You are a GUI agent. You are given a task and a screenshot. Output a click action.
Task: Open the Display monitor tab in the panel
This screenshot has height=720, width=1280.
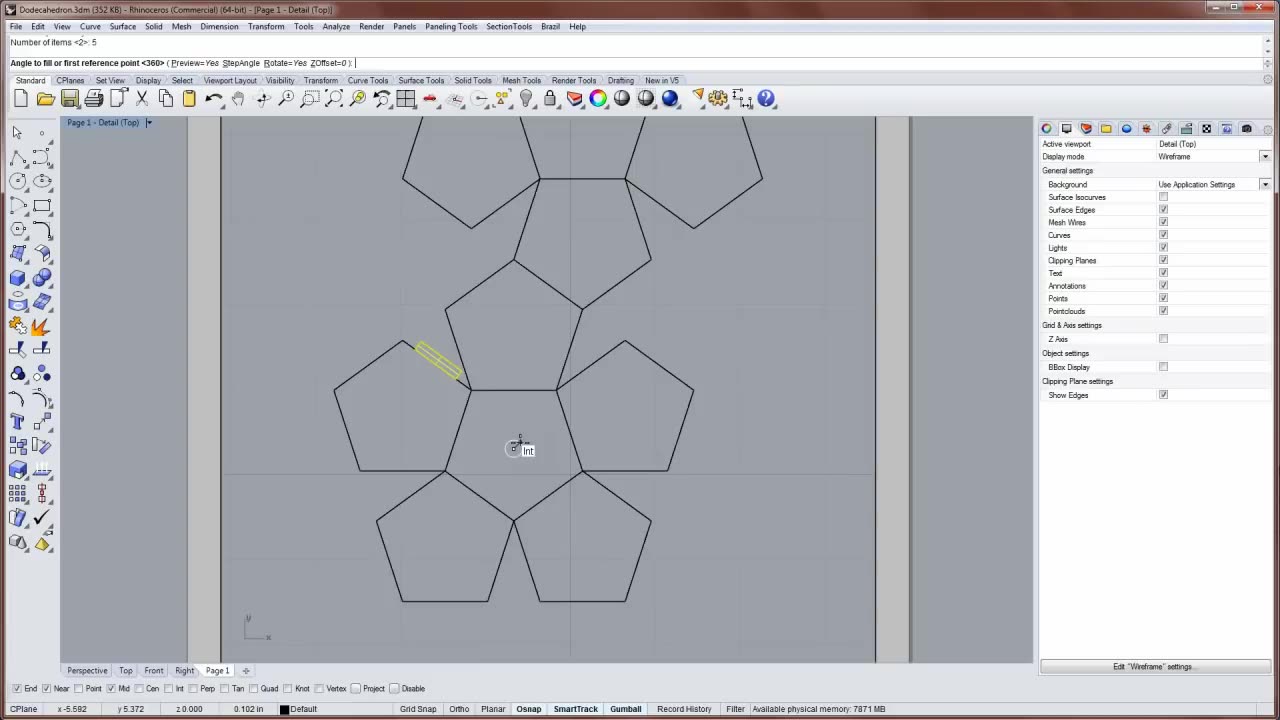(1066, 129)
